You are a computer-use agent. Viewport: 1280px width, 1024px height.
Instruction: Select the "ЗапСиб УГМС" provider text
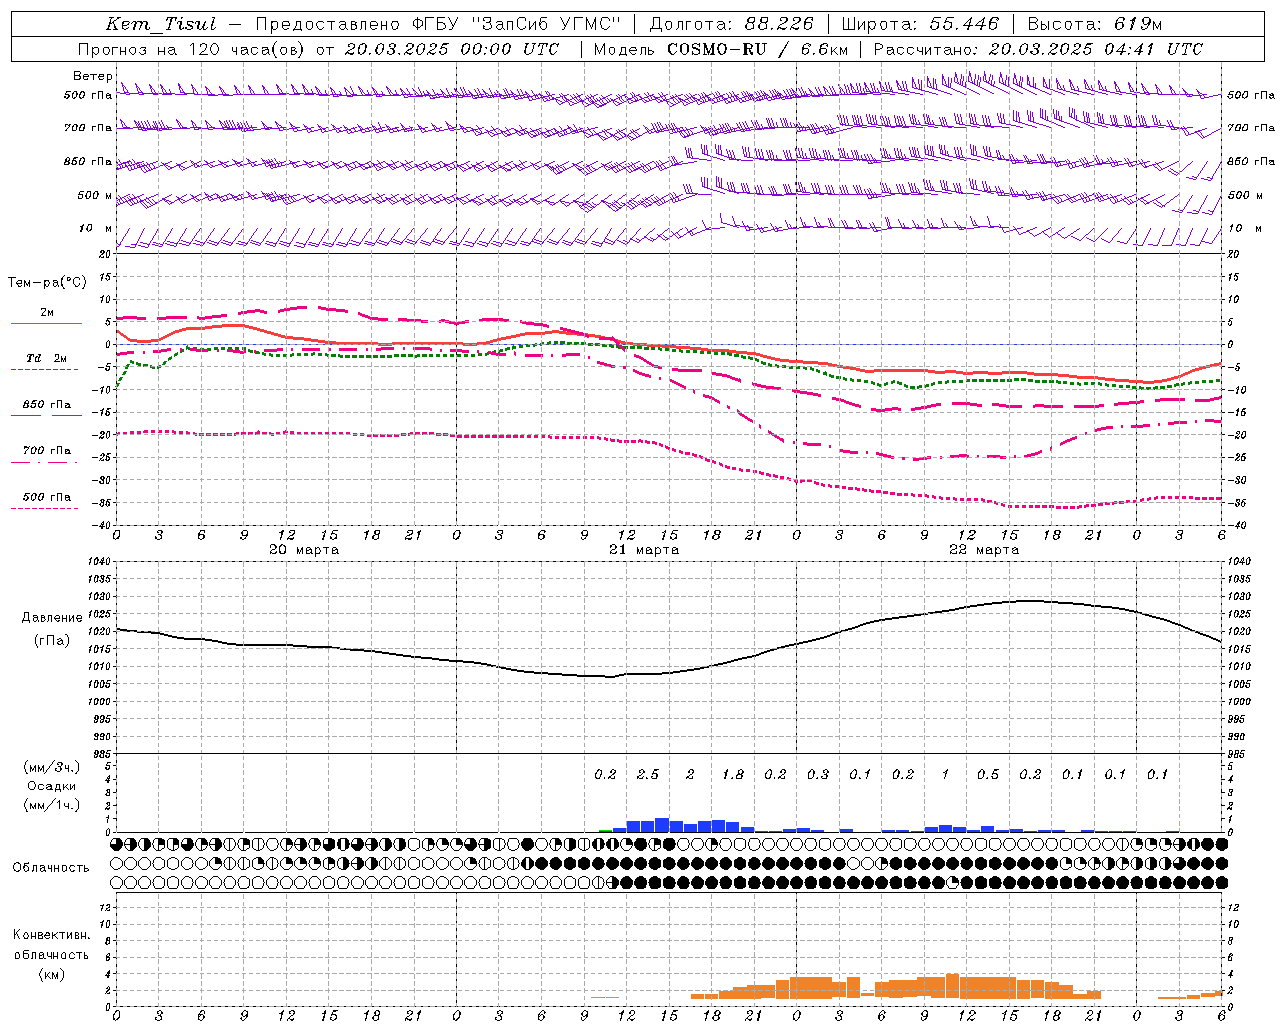(x=546, y=24)
